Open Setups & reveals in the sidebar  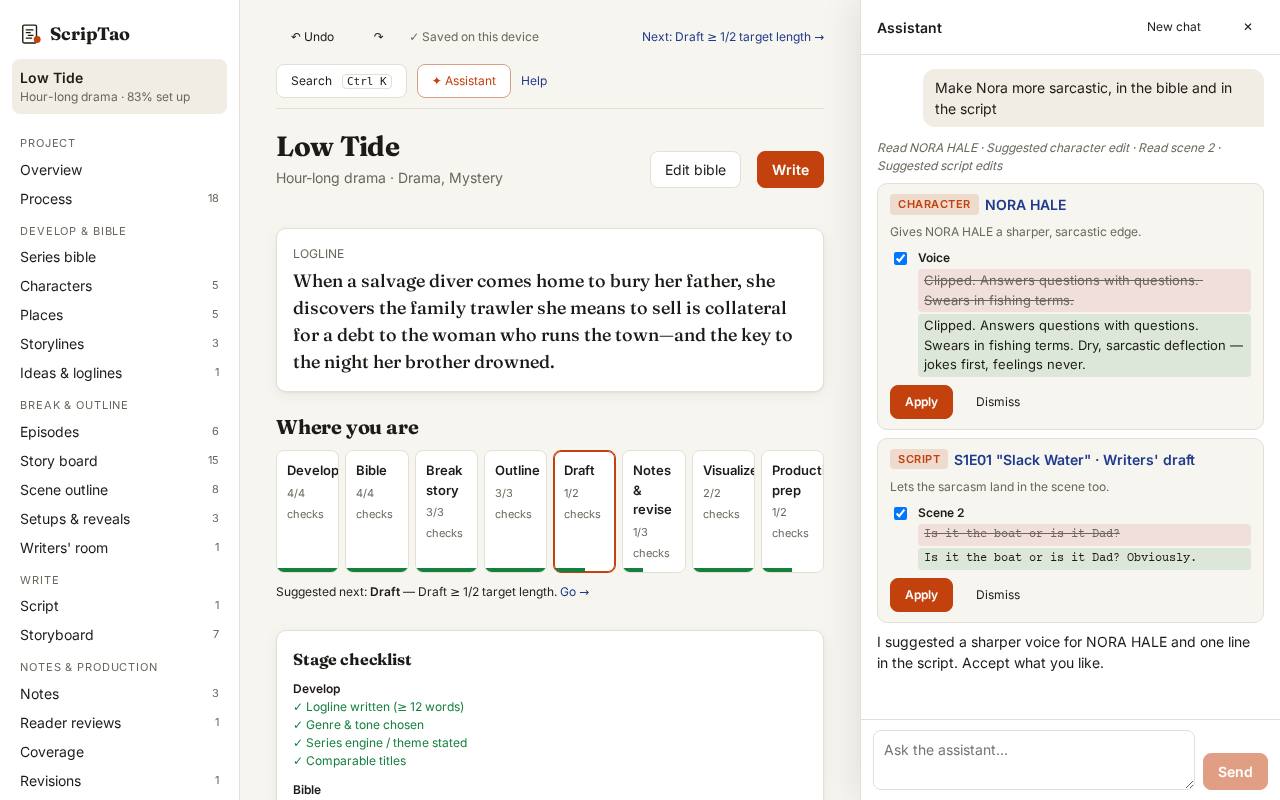click(119, 519)
